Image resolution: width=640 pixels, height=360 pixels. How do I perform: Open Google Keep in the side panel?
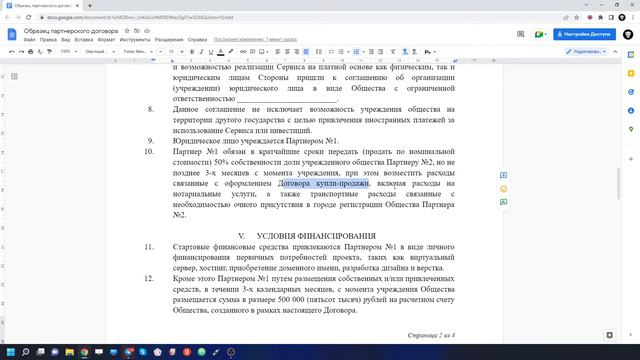point(631,73)
